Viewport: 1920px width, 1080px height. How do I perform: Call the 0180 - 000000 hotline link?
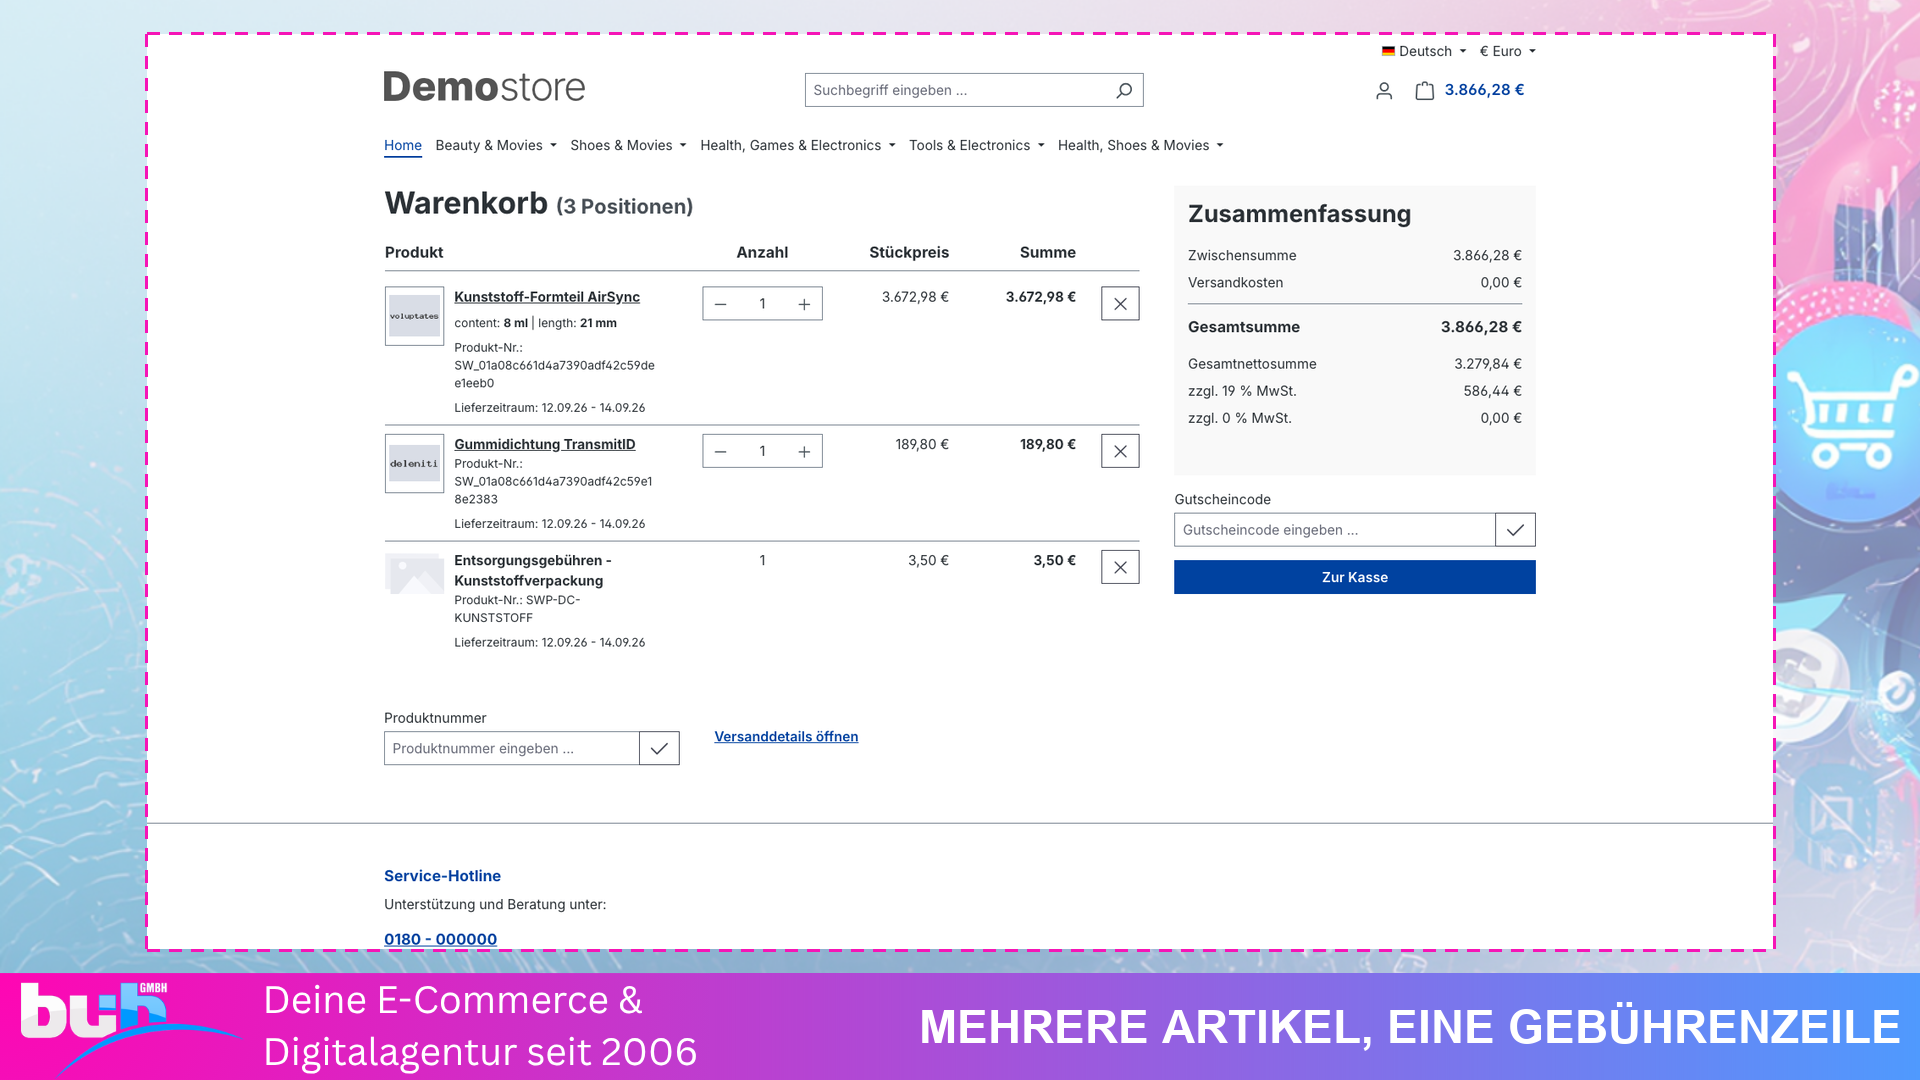click(440, 939)
